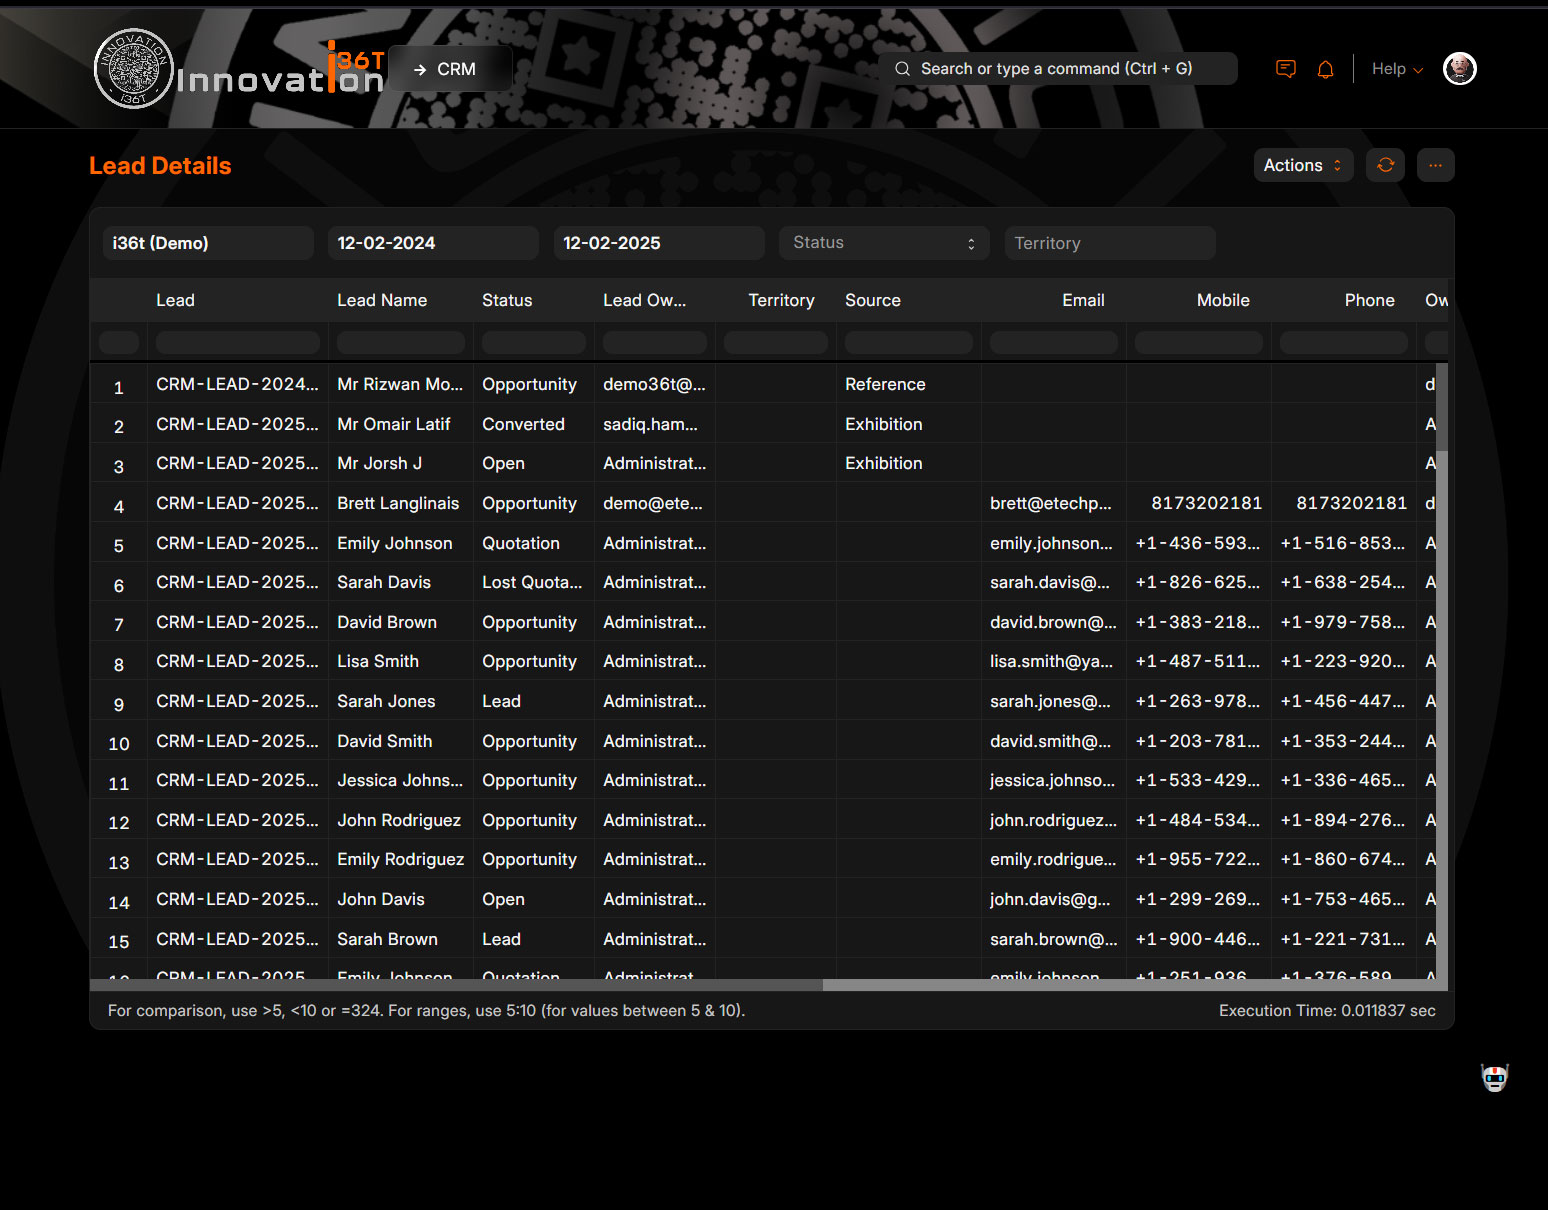This screenshot has width=1548, height=1210.
Task: Open the Help dropdown menu
Action: tap(1396, 69)
